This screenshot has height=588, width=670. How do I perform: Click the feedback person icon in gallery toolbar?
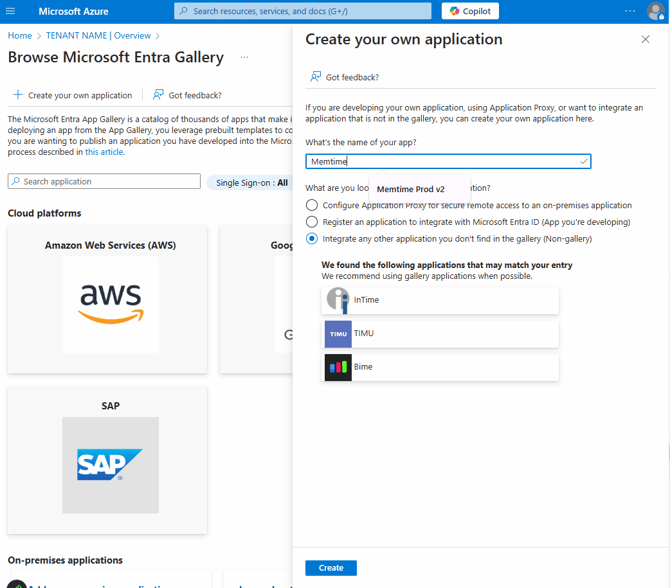(158, 94)
